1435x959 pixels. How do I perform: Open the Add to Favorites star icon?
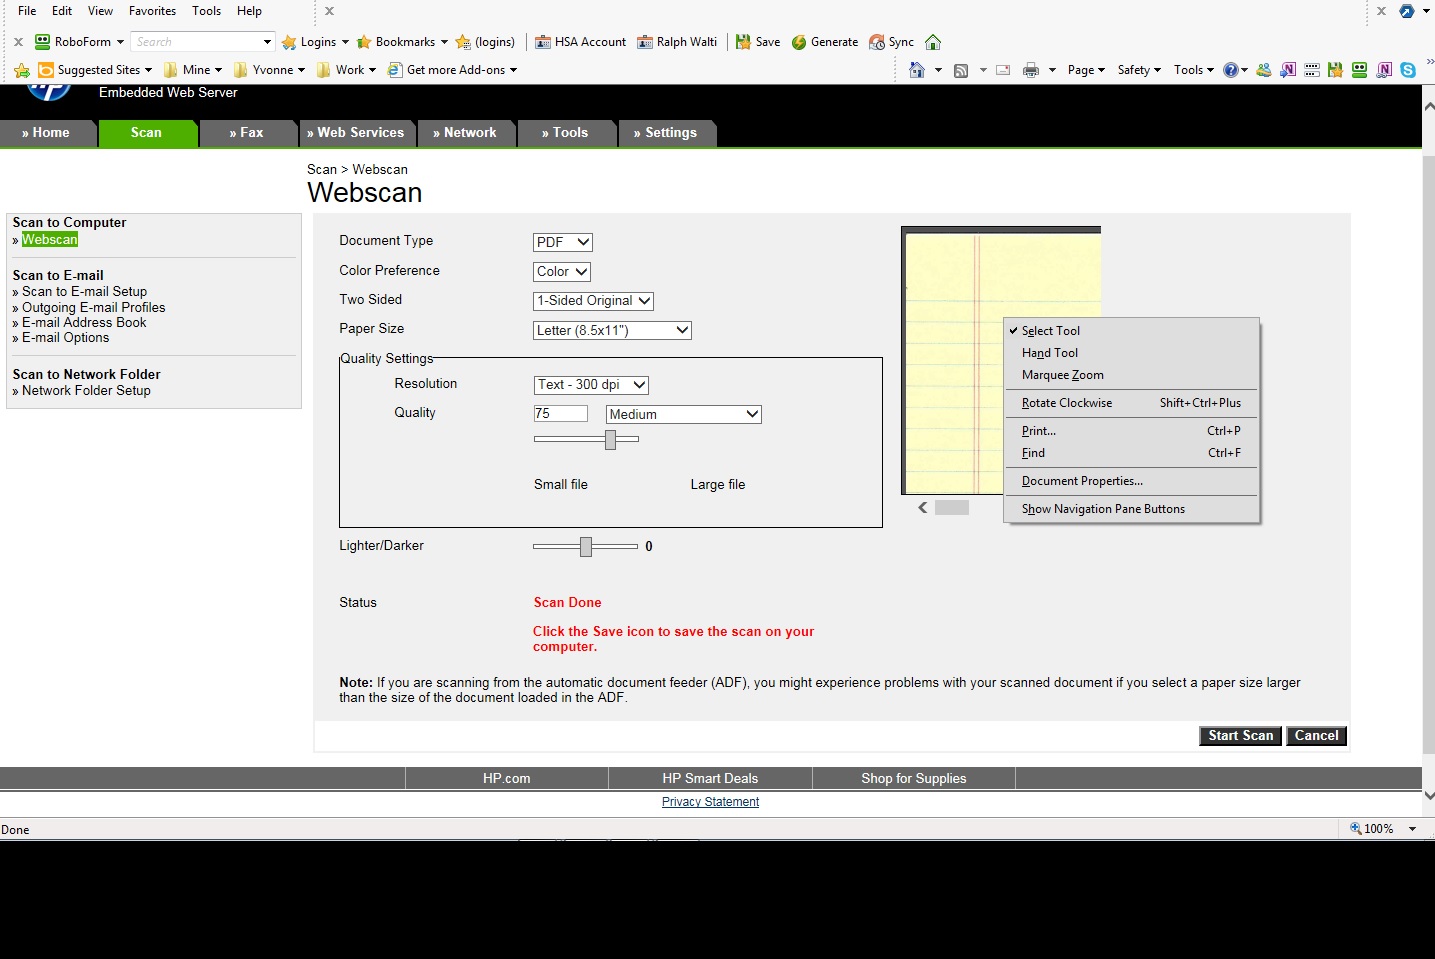22,70
